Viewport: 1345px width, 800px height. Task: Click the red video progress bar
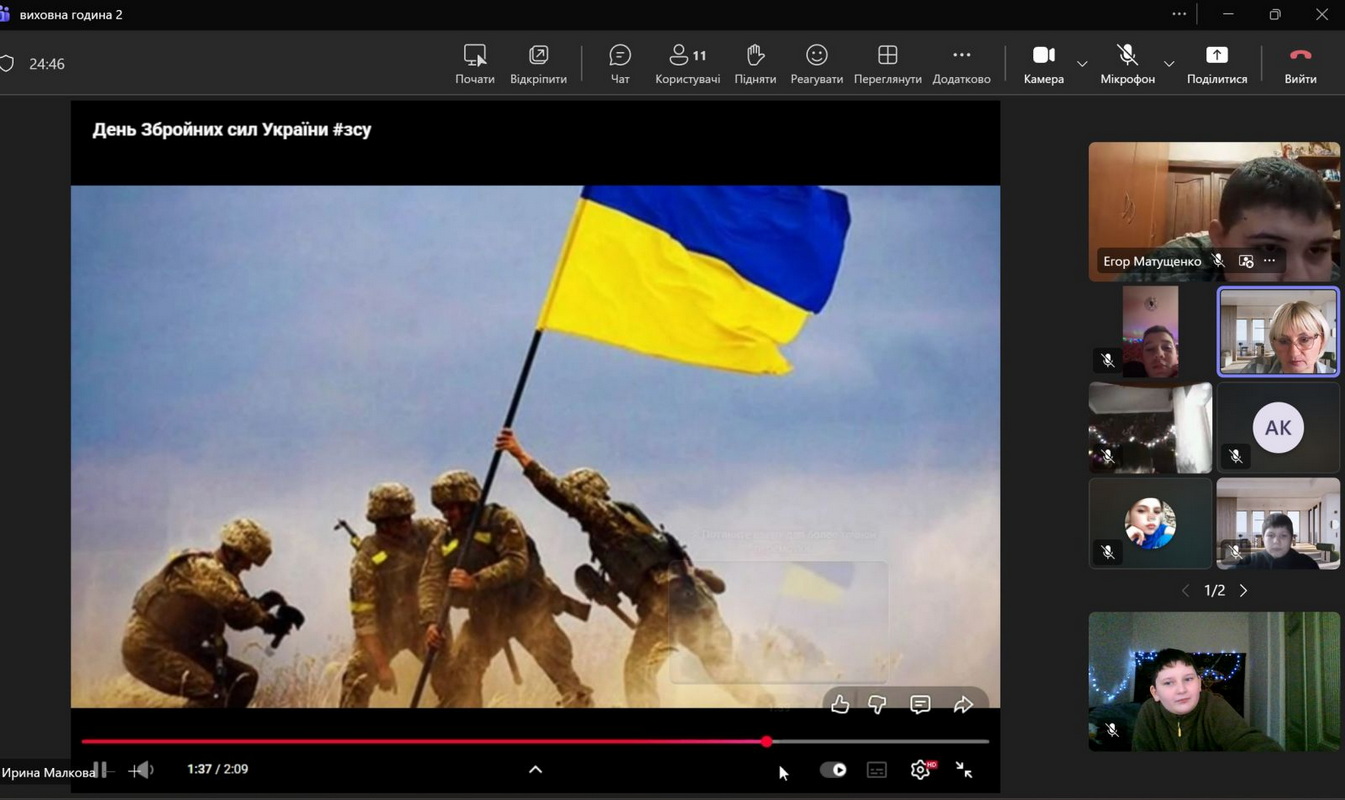[x=420, y=742]
